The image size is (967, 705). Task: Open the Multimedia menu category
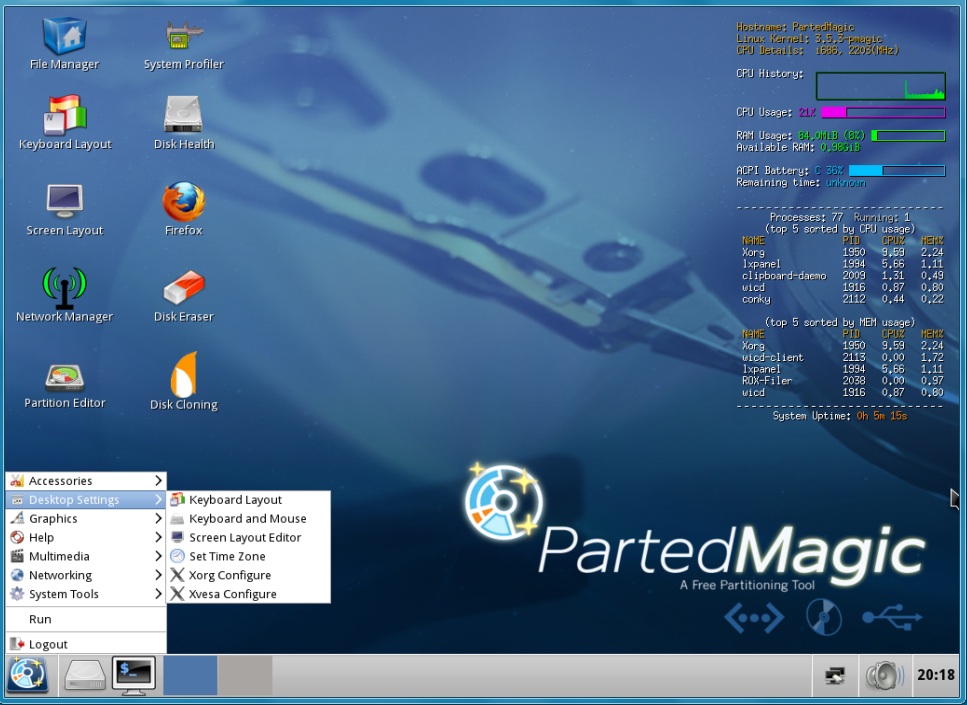click(86, 556)
